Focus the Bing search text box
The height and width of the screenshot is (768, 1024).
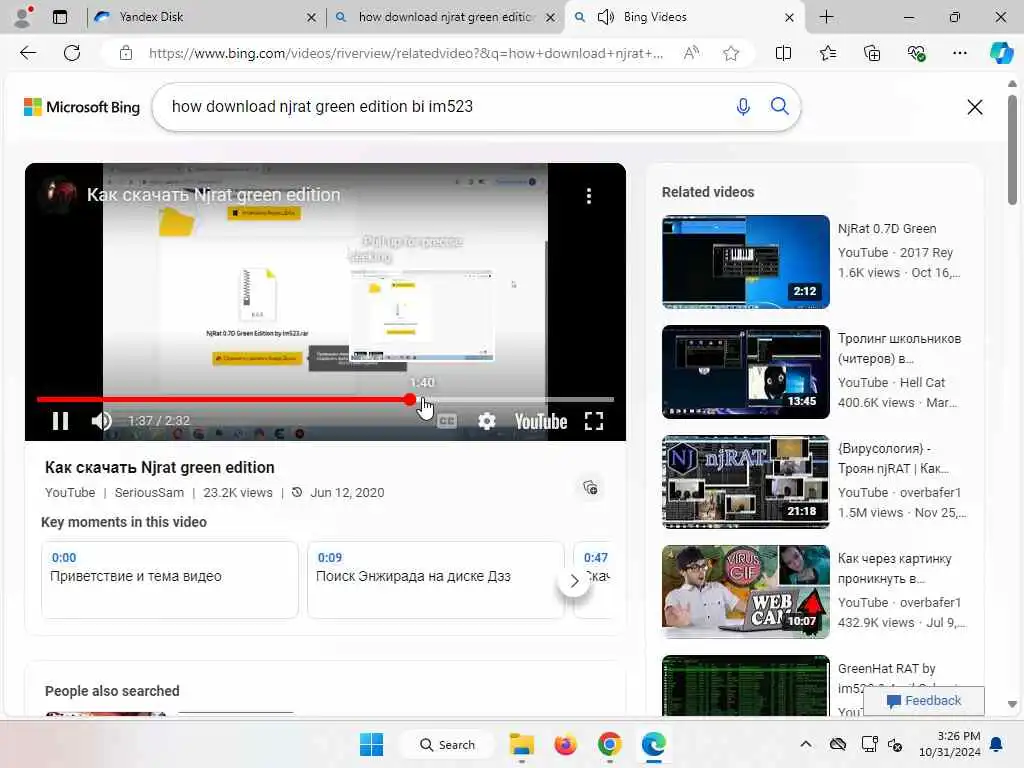pyautogui.click(x=444, y=106)
